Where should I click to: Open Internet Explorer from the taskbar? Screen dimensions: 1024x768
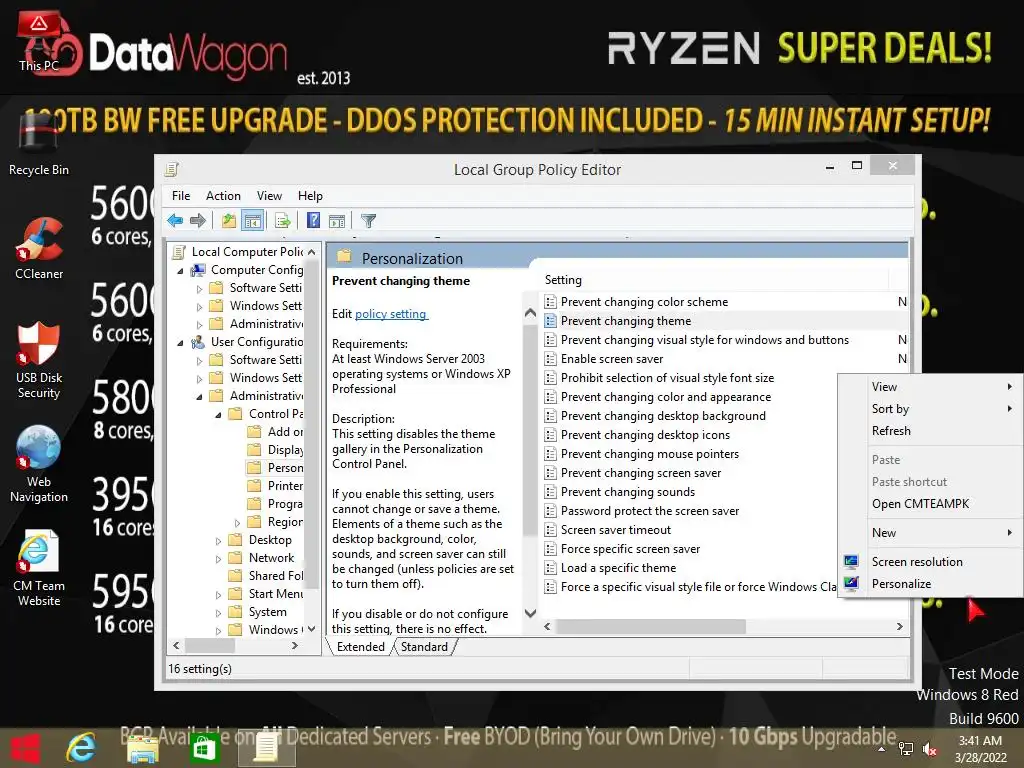pyautogui.click(x=81, y=748)
